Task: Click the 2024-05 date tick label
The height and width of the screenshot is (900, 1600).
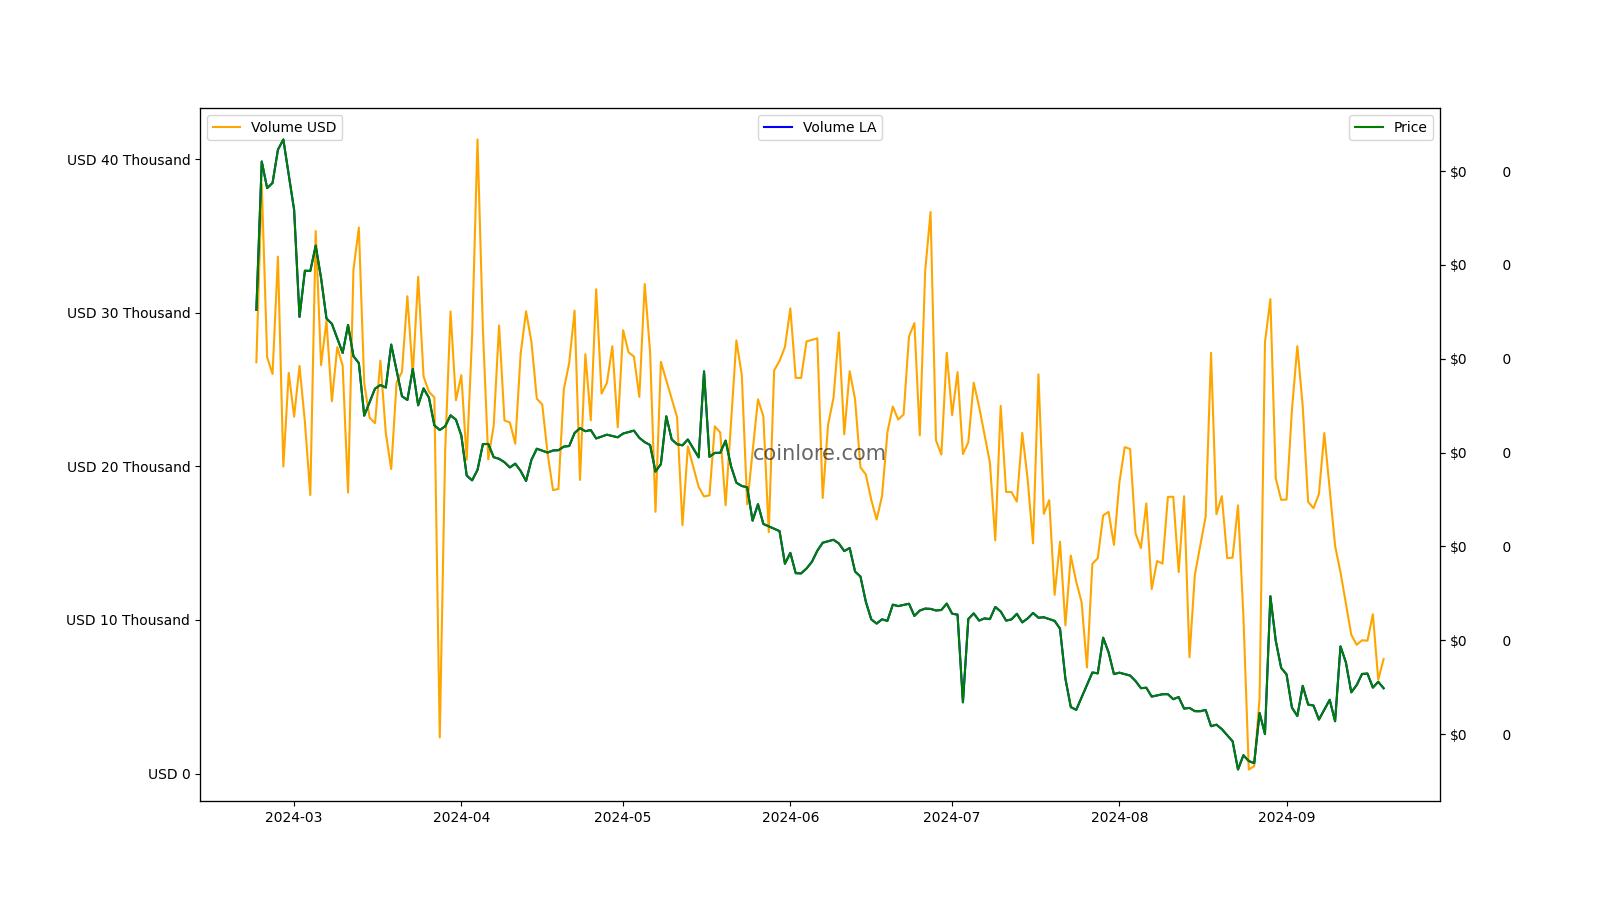Action: 623,817
